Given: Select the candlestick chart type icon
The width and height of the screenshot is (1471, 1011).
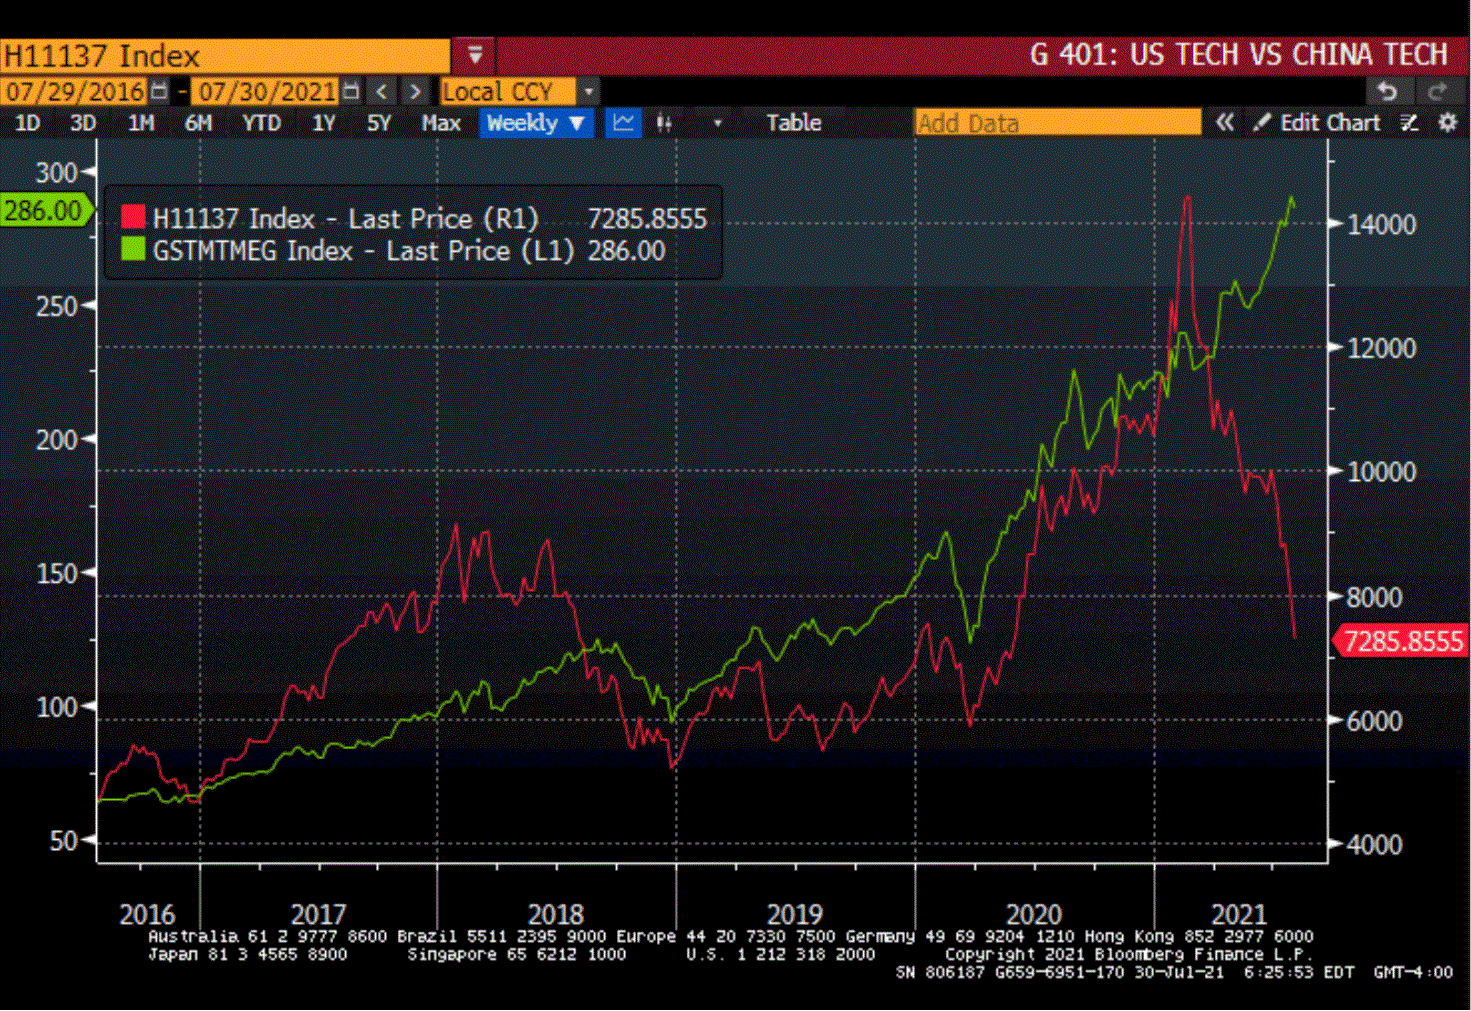Looking at the screenshot, I should click(664, 123).
